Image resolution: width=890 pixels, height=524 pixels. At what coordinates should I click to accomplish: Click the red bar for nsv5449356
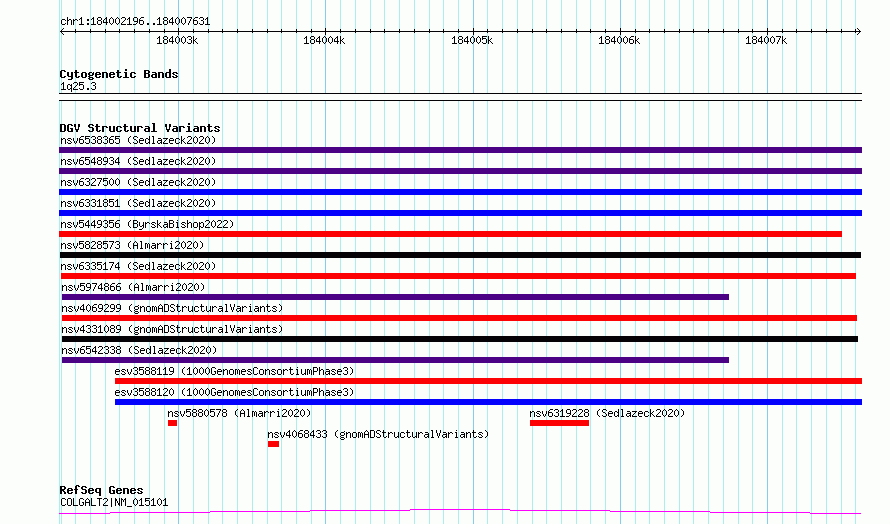(x=450, y=234)
